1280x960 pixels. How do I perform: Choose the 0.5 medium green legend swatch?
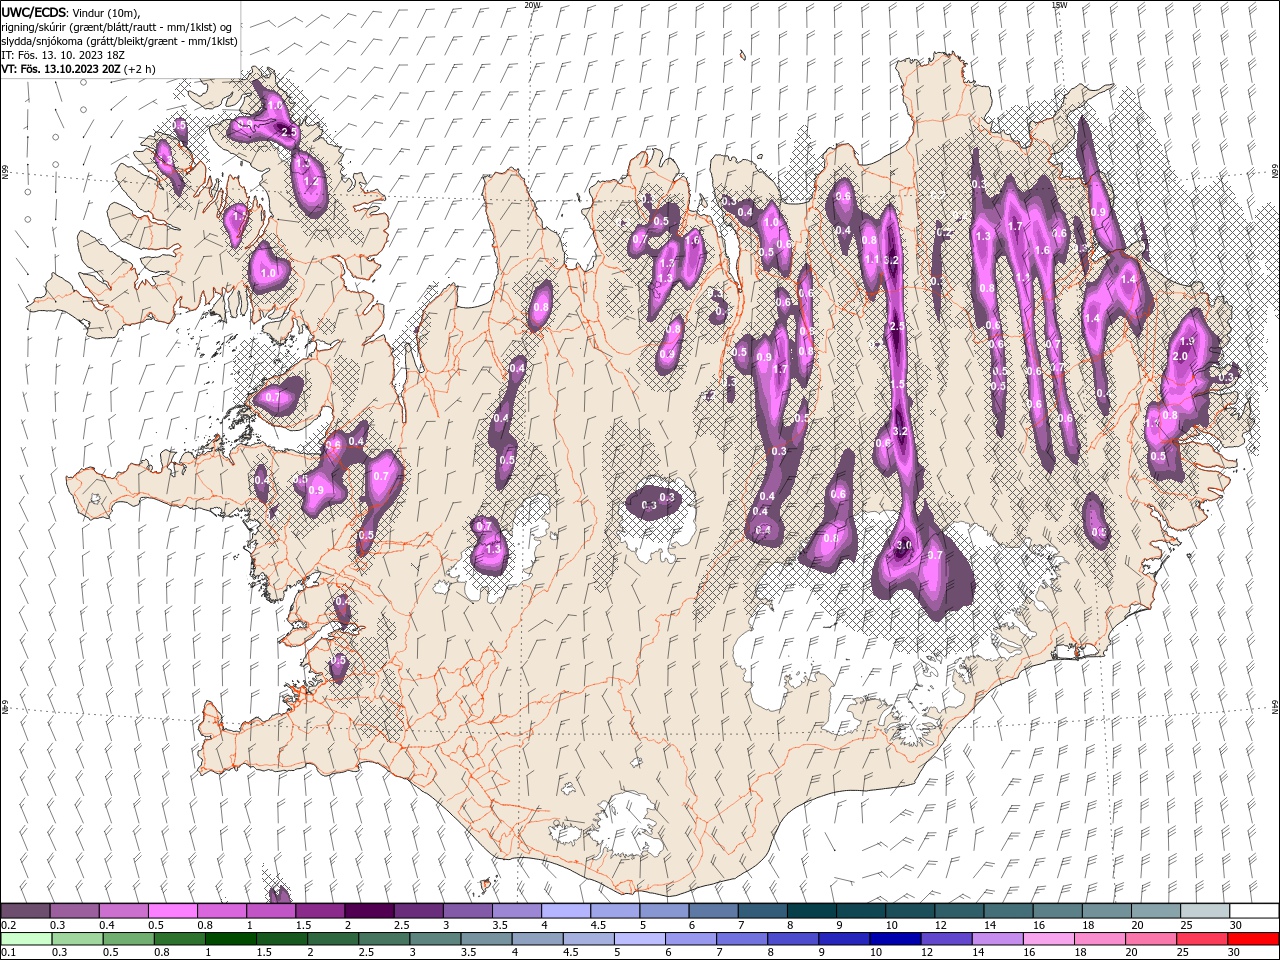point(127,939)
